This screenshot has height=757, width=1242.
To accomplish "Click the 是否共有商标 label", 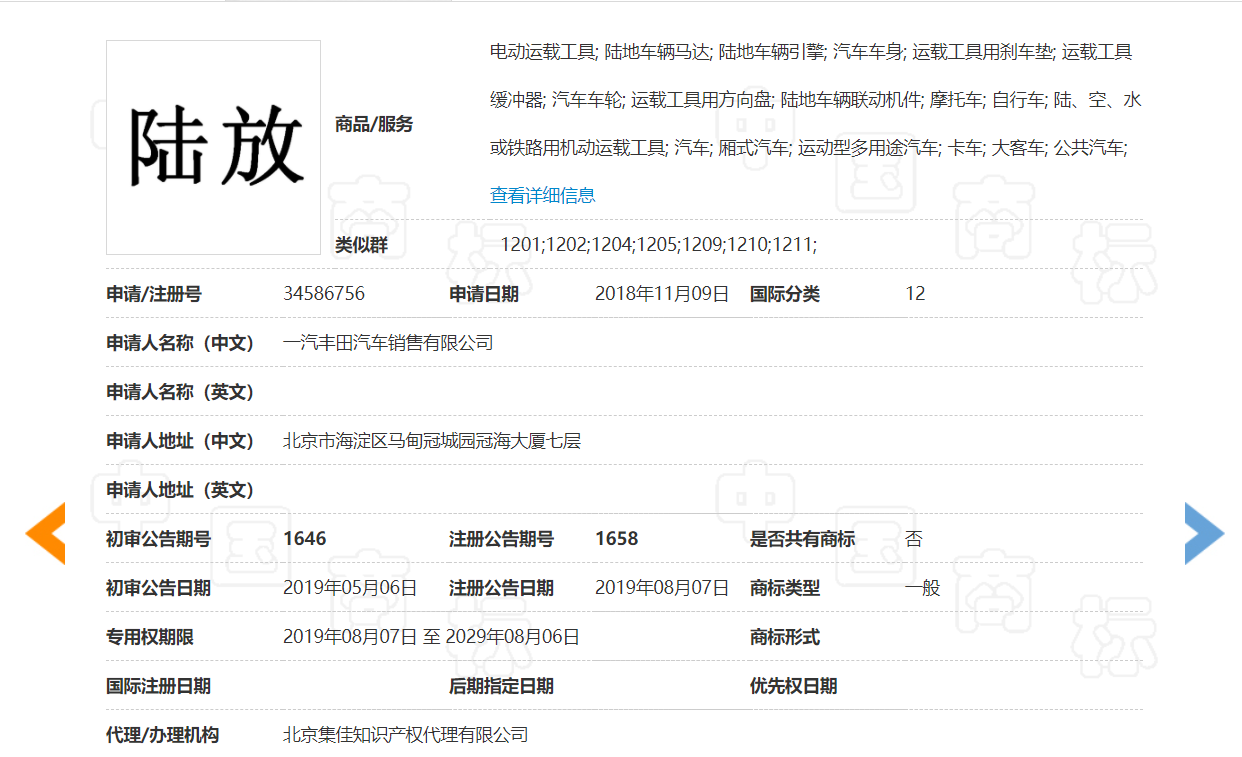I will click(x=803, y=539).
